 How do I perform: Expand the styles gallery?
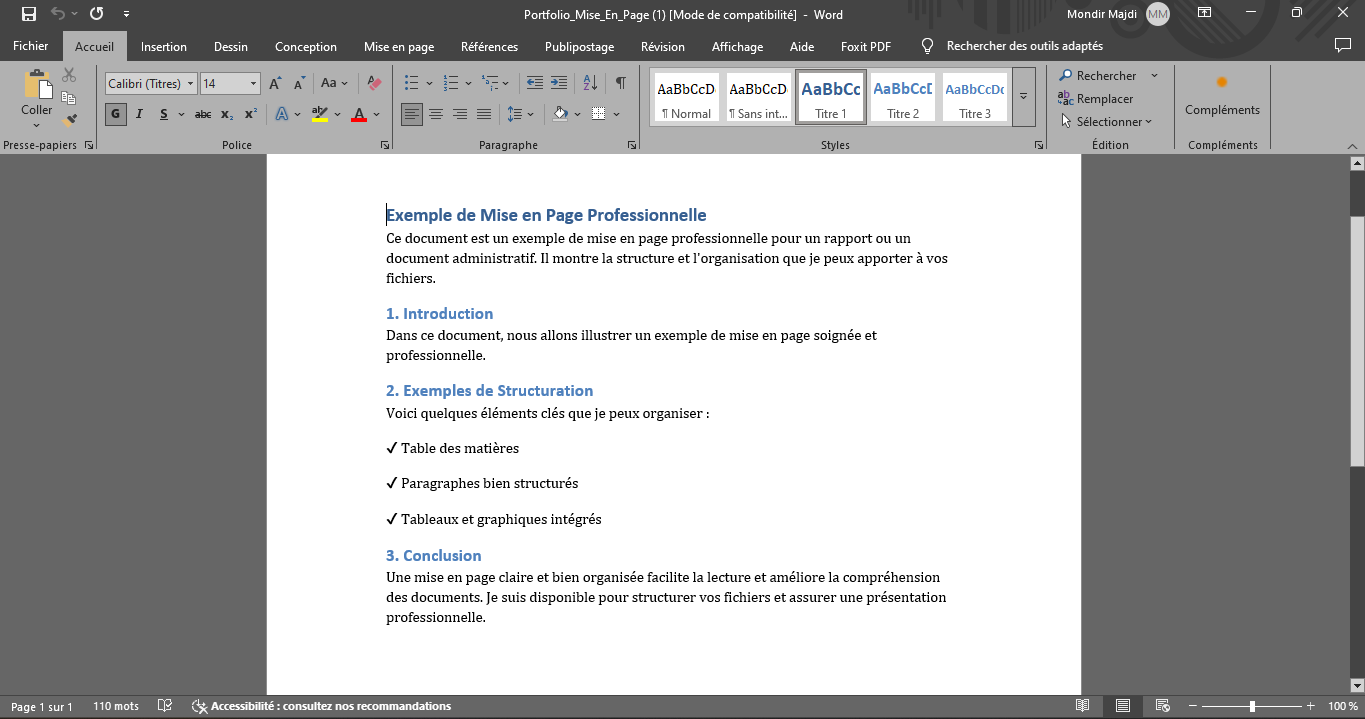(x=1023, y=97)
